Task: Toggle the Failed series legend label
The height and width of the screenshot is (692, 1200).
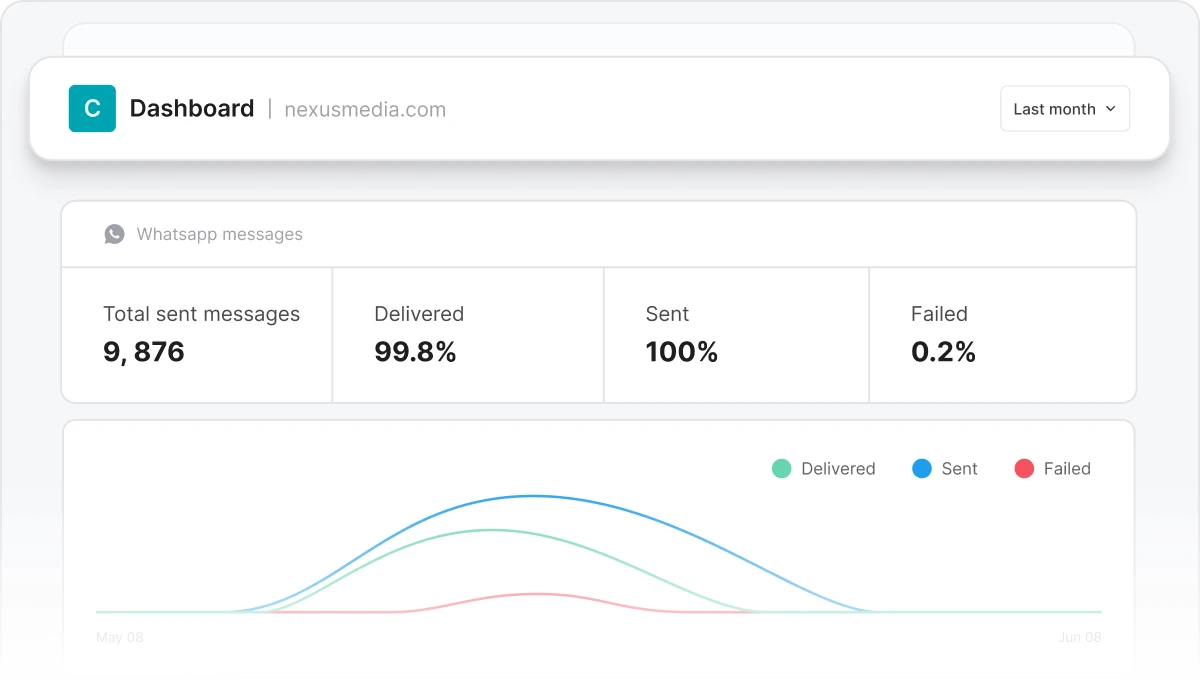Action: click(x=1067, y=468)
